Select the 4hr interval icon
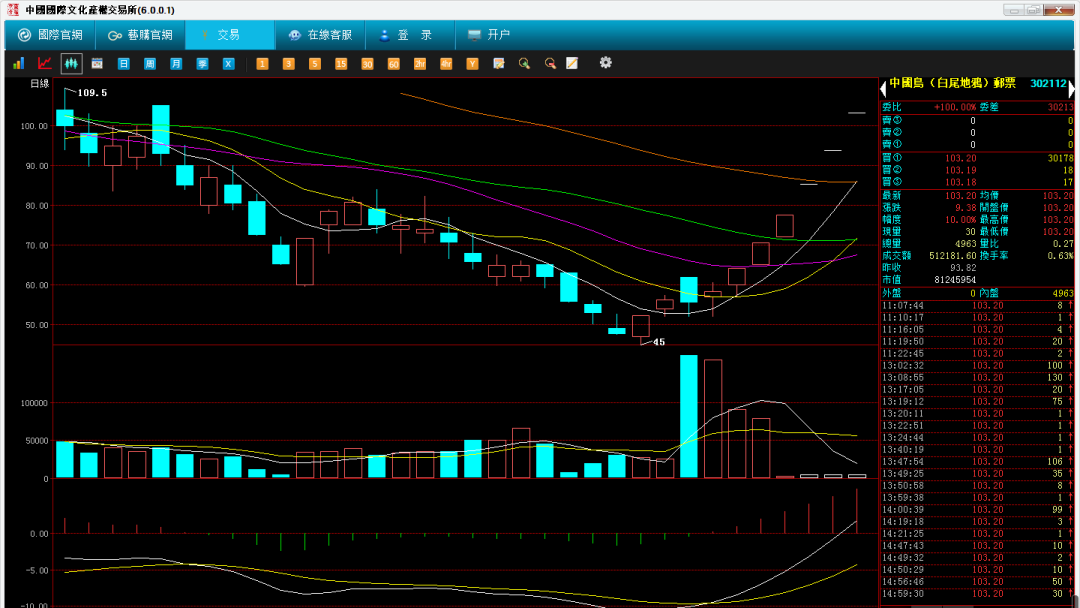The width and height of the screenshot is (1080, 608). tap(446, 63)
